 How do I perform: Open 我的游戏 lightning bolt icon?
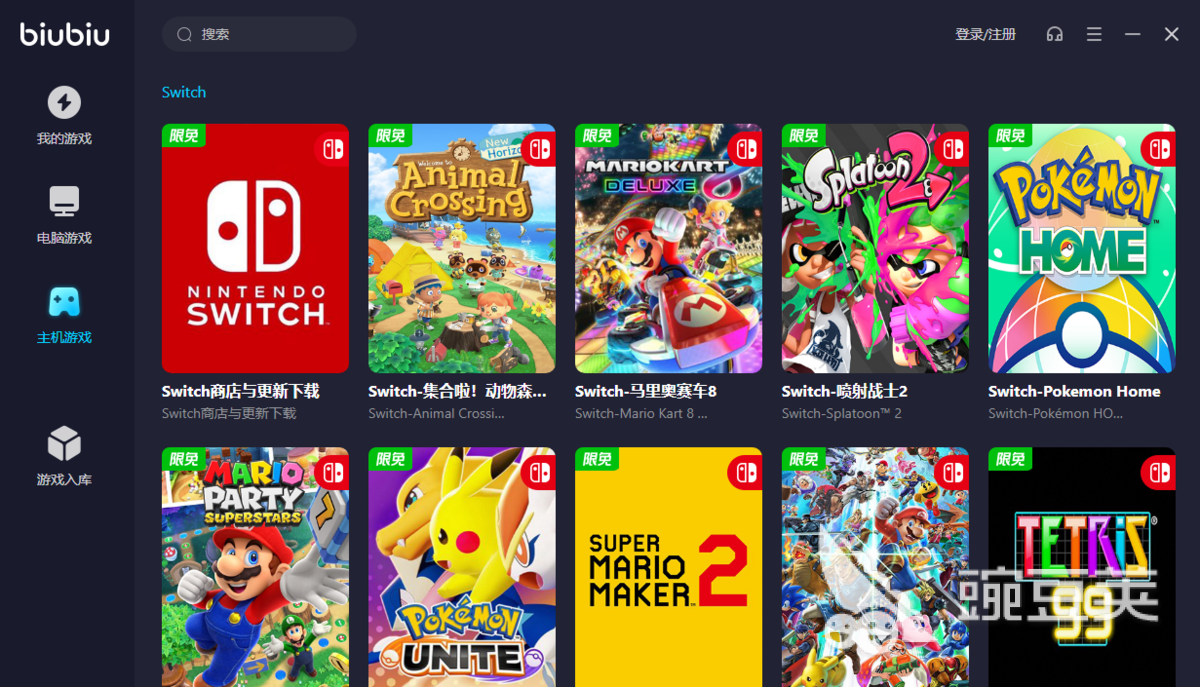(64, 102)
